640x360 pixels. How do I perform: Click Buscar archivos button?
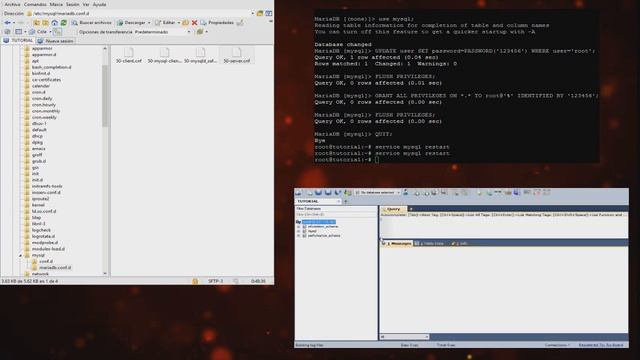pos(92,23)
